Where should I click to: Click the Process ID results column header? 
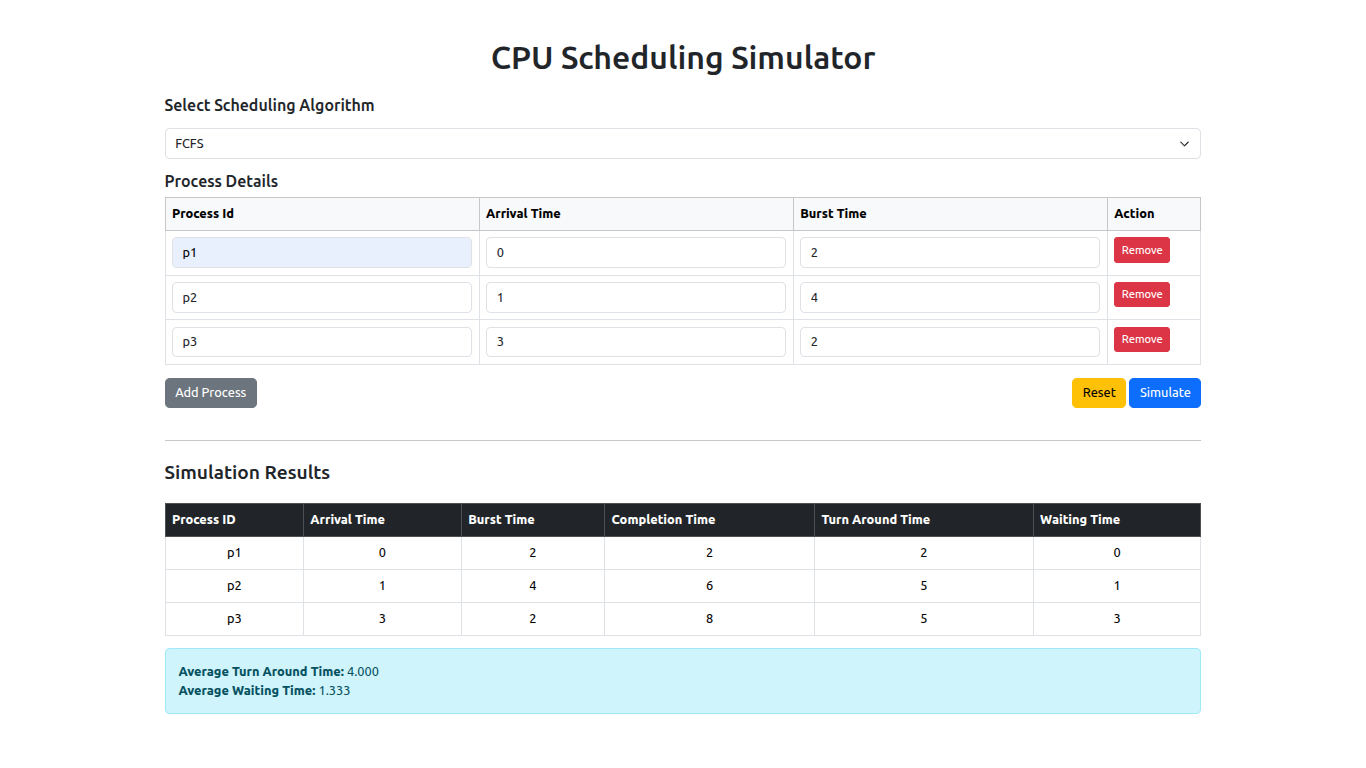click(234, 520)
